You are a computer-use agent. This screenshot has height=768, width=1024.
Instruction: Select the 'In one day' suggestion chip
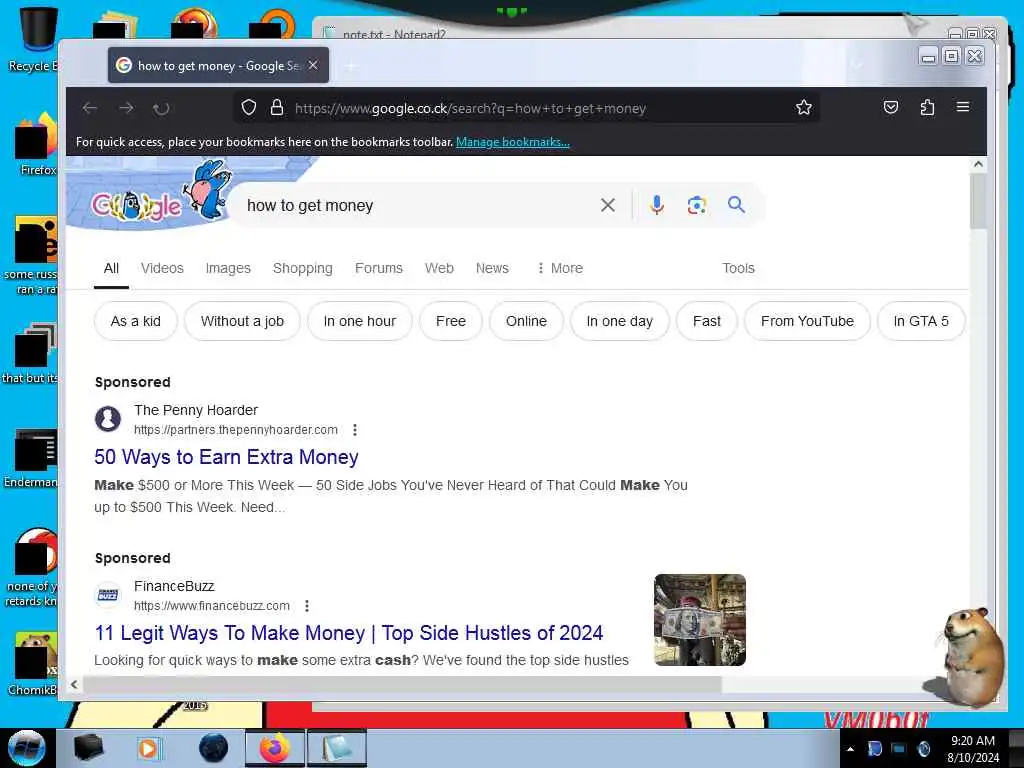(619, 321)
